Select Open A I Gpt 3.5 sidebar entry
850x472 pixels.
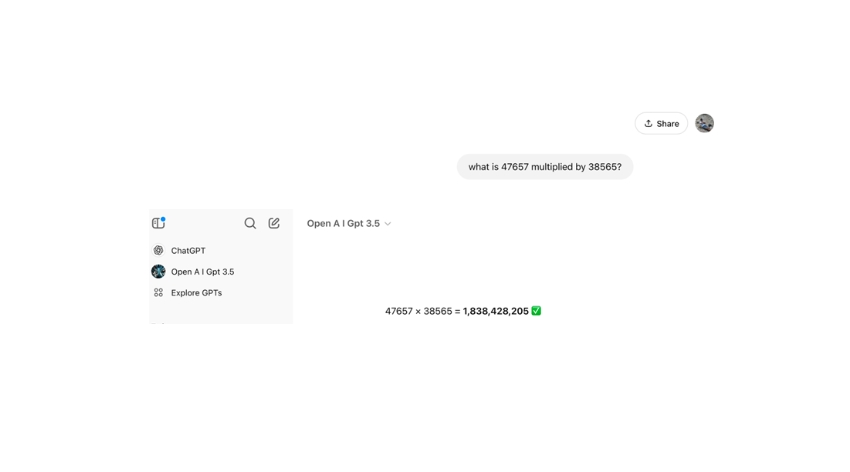click(x=202, y=272)
